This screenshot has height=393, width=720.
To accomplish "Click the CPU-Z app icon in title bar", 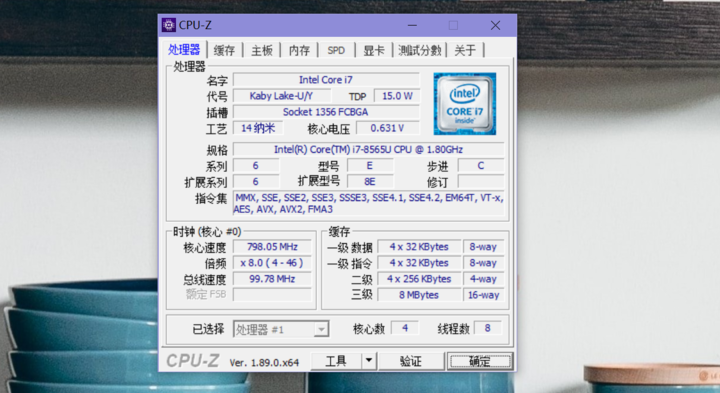I will 169,25.
